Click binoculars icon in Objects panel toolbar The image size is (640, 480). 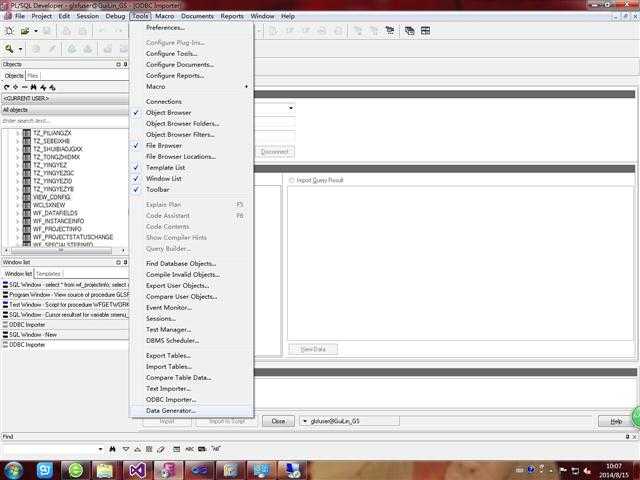33,87
